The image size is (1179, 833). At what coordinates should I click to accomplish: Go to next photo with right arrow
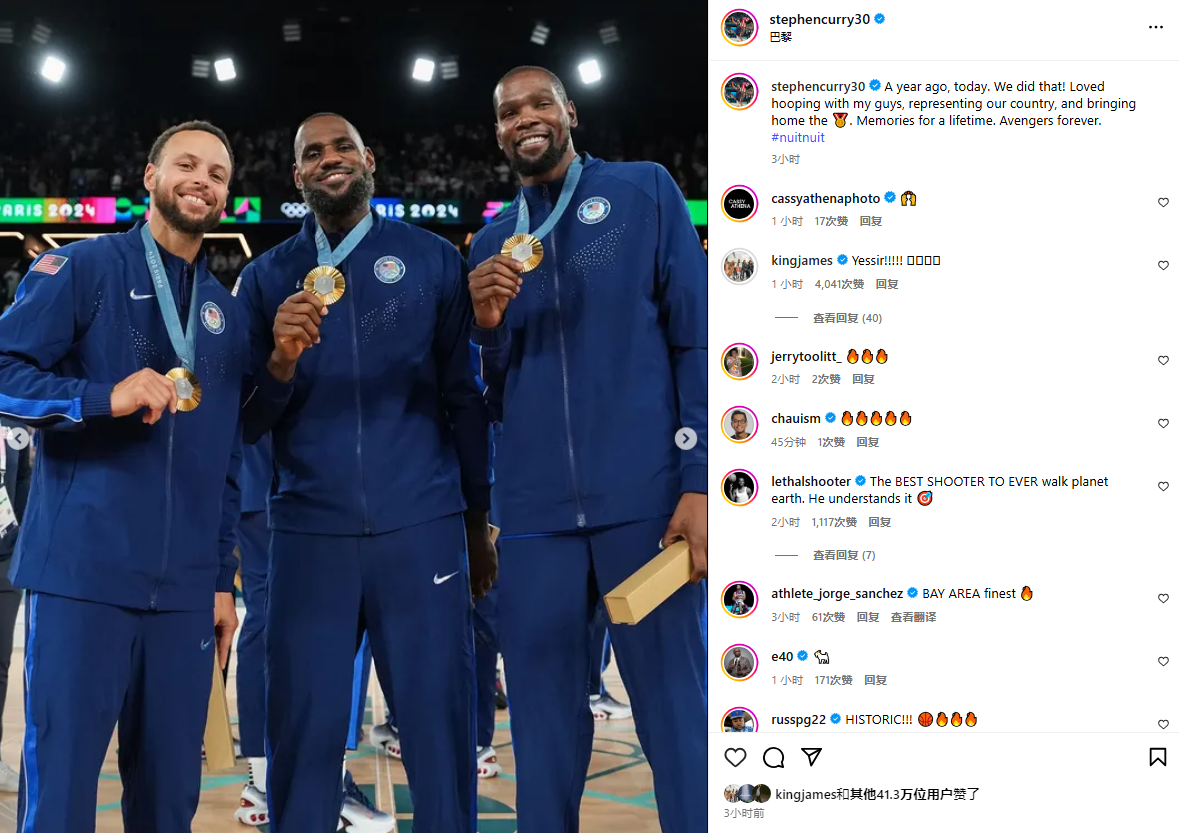click(x=685, y=438)
